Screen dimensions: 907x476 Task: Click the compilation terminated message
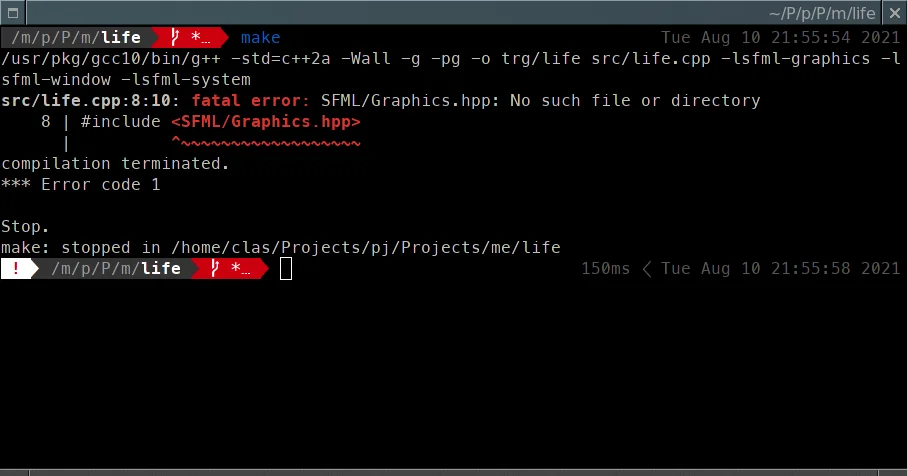(115, 164)
